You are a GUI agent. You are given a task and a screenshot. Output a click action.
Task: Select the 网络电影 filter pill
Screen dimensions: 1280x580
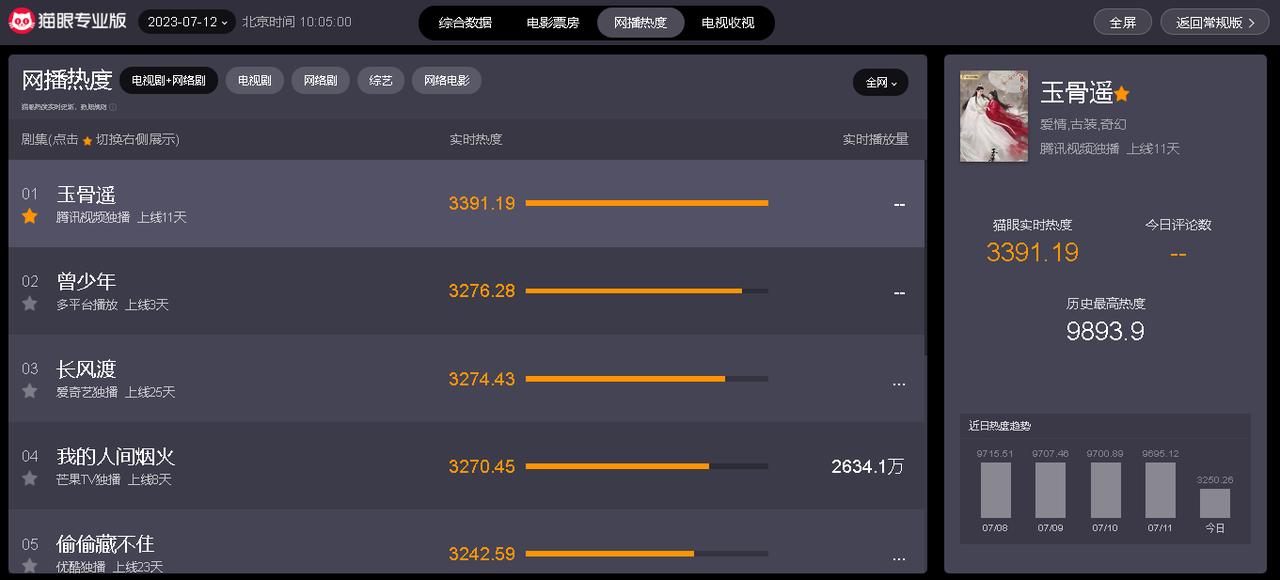(x=446, y=81)
